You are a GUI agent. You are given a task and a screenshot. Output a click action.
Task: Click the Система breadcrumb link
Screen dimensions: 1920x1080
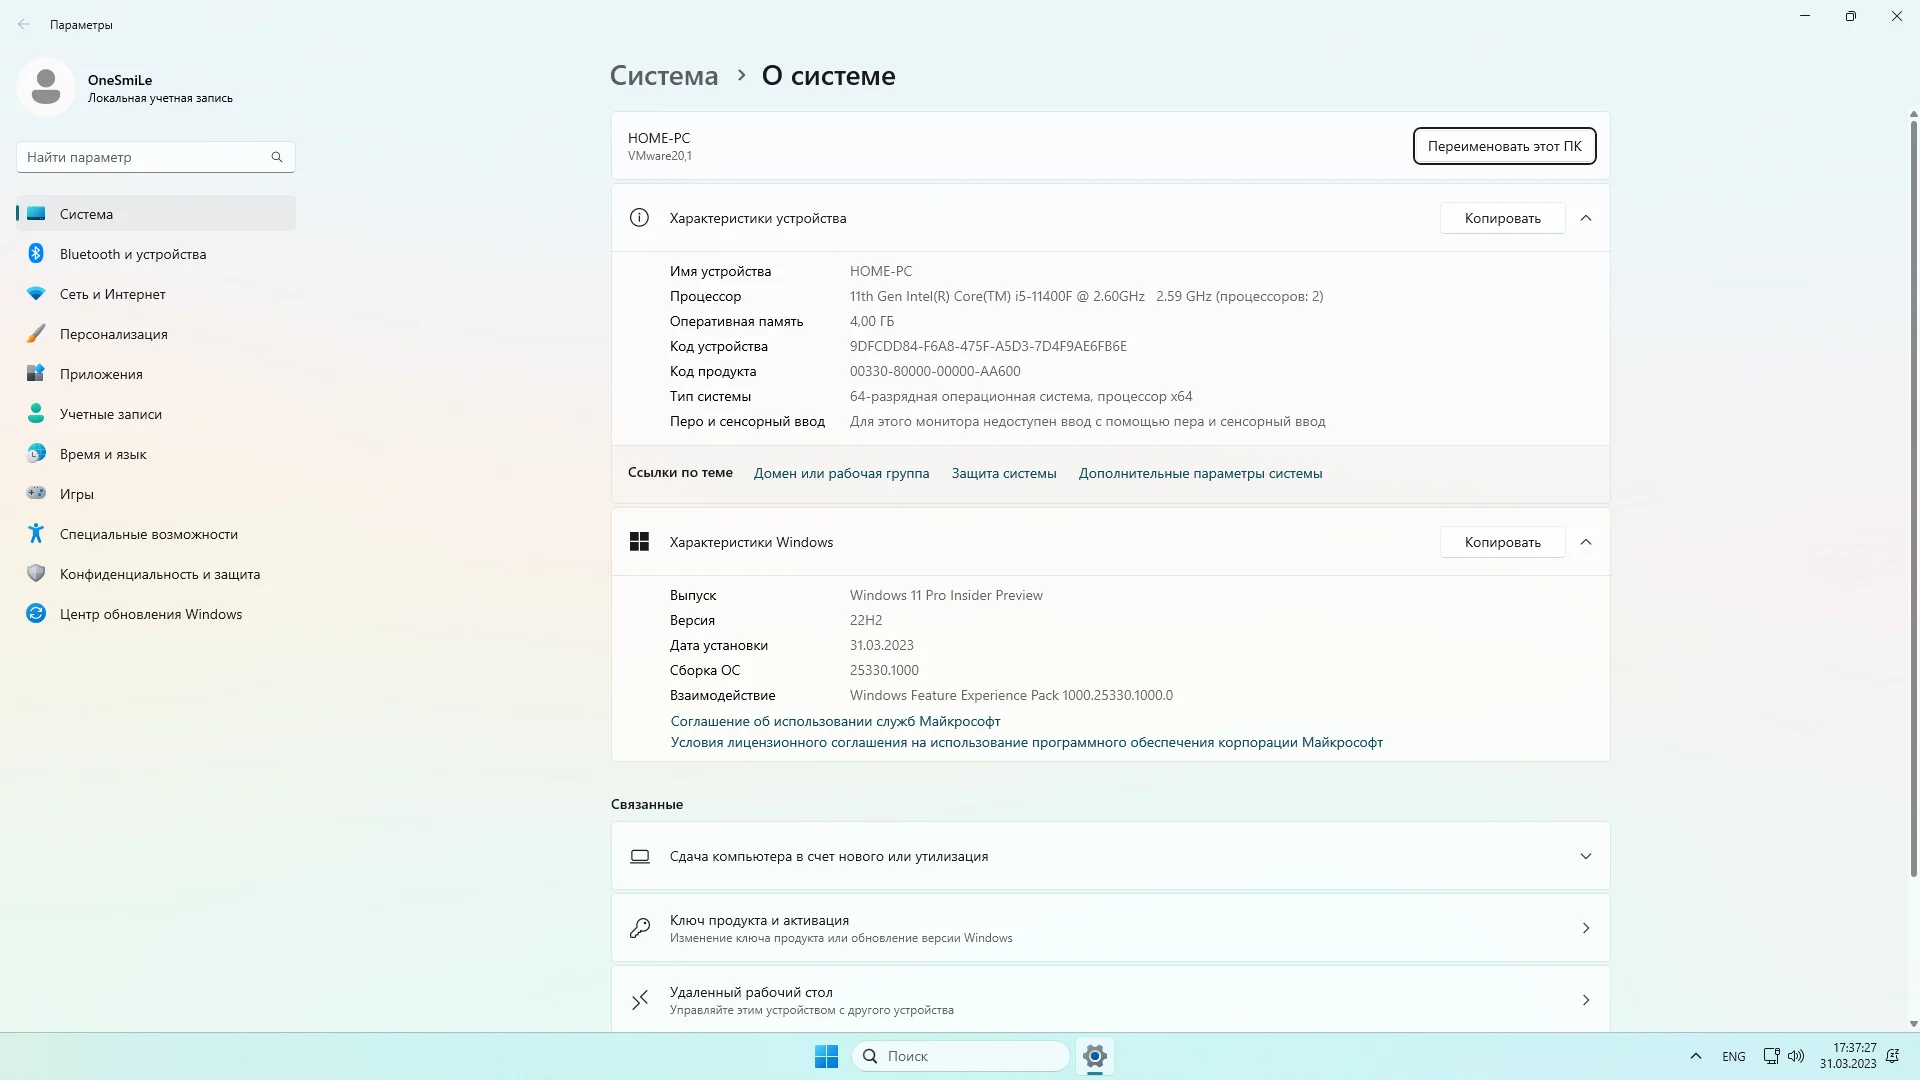pos(664,76)
